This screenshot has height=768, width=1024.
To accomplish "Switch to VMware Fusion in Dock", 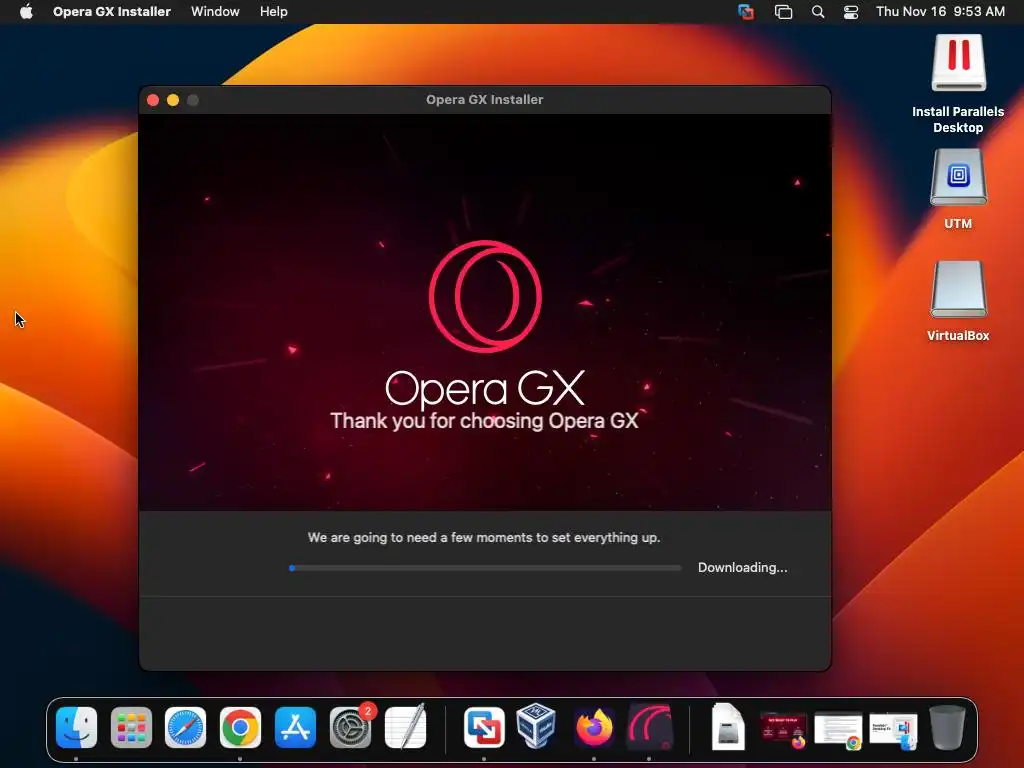I will point(484,727).
